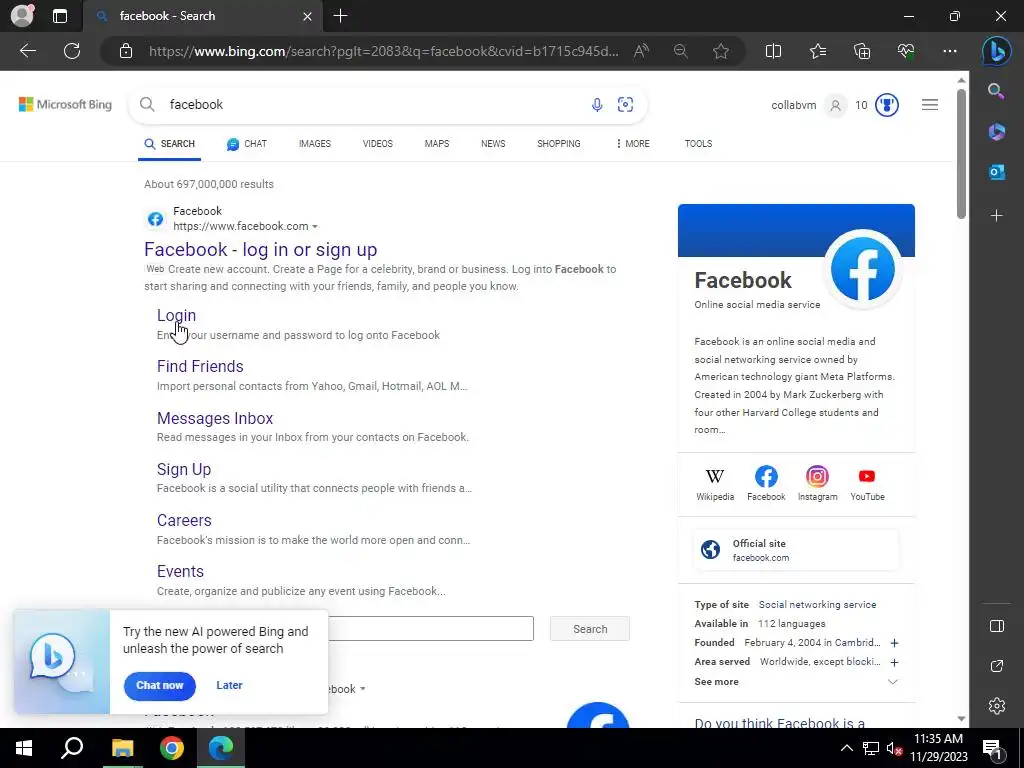Open the Find Friends link
The width and height of the screenshot is (1024, 768).
(200, 366)
